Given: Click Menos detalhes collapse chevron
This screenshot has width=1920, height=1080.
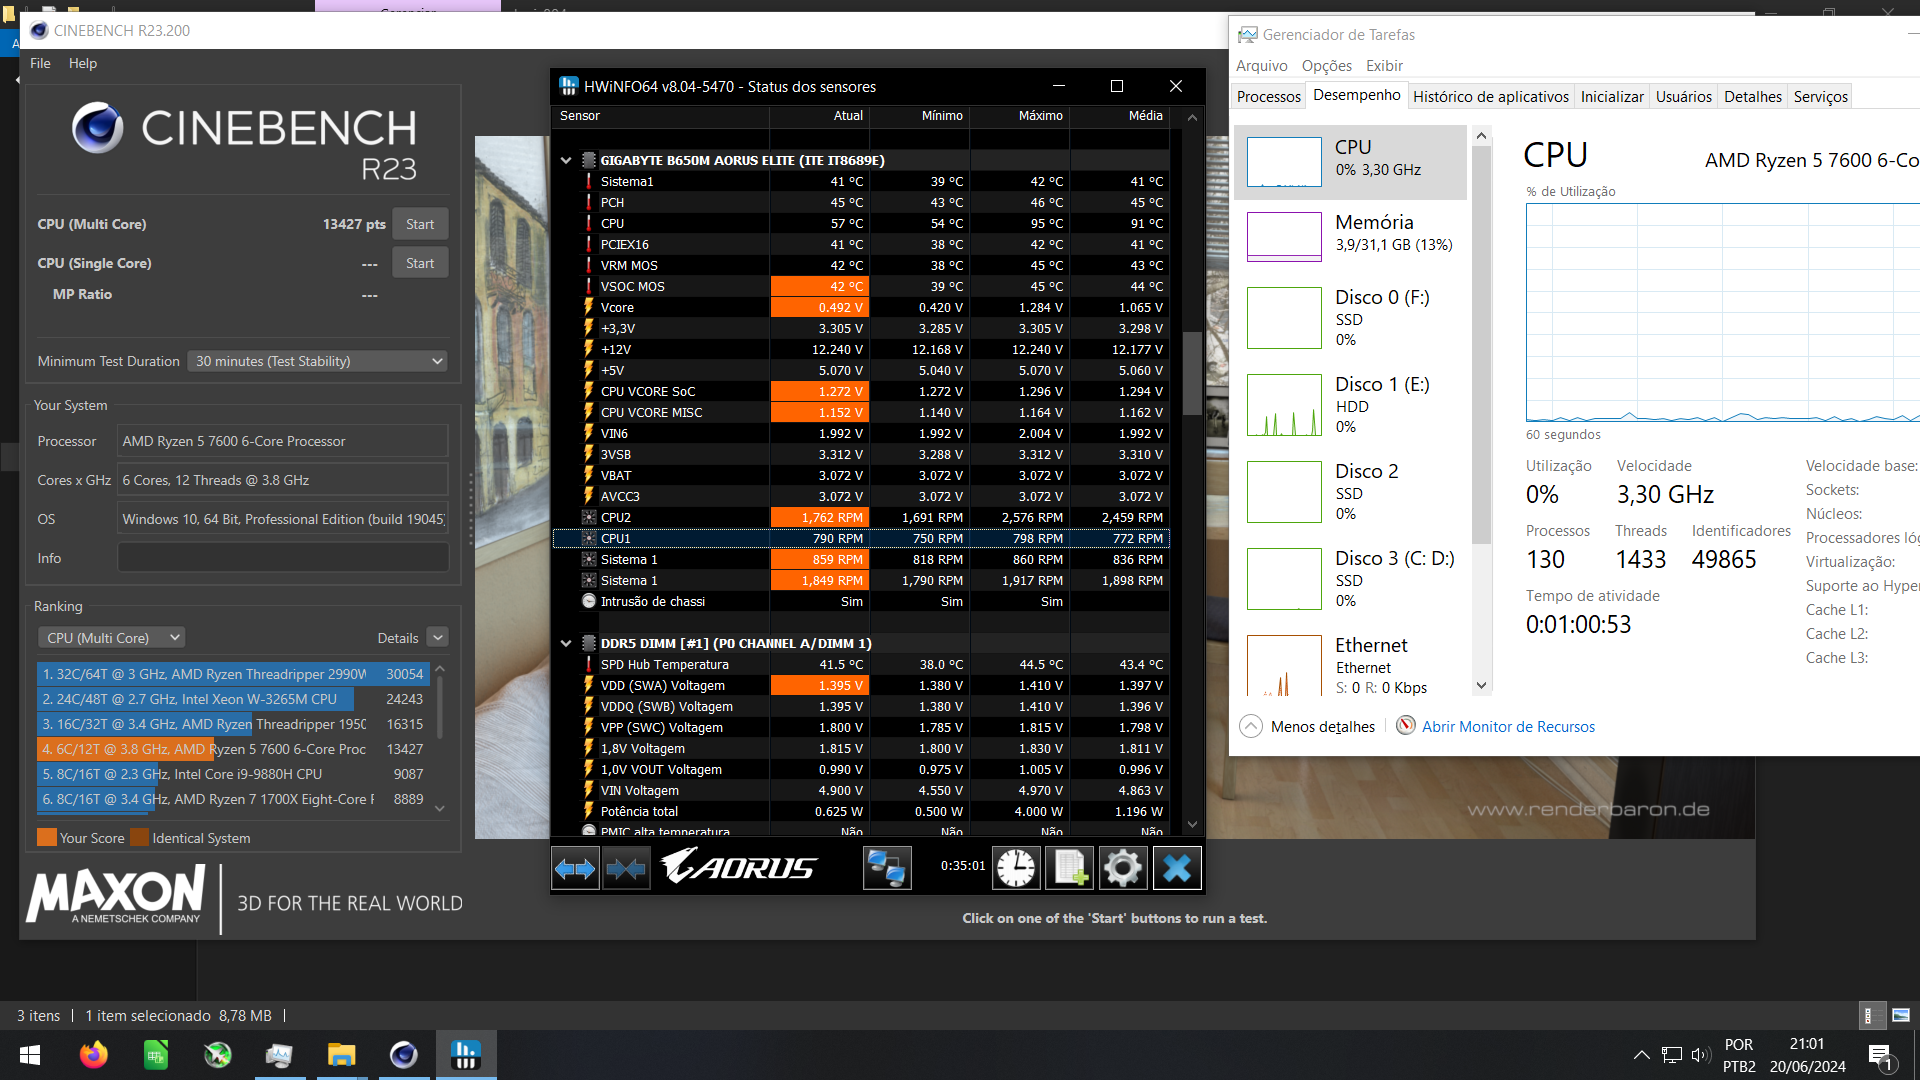Looking at the screenshot, I should click(1251, 726).
